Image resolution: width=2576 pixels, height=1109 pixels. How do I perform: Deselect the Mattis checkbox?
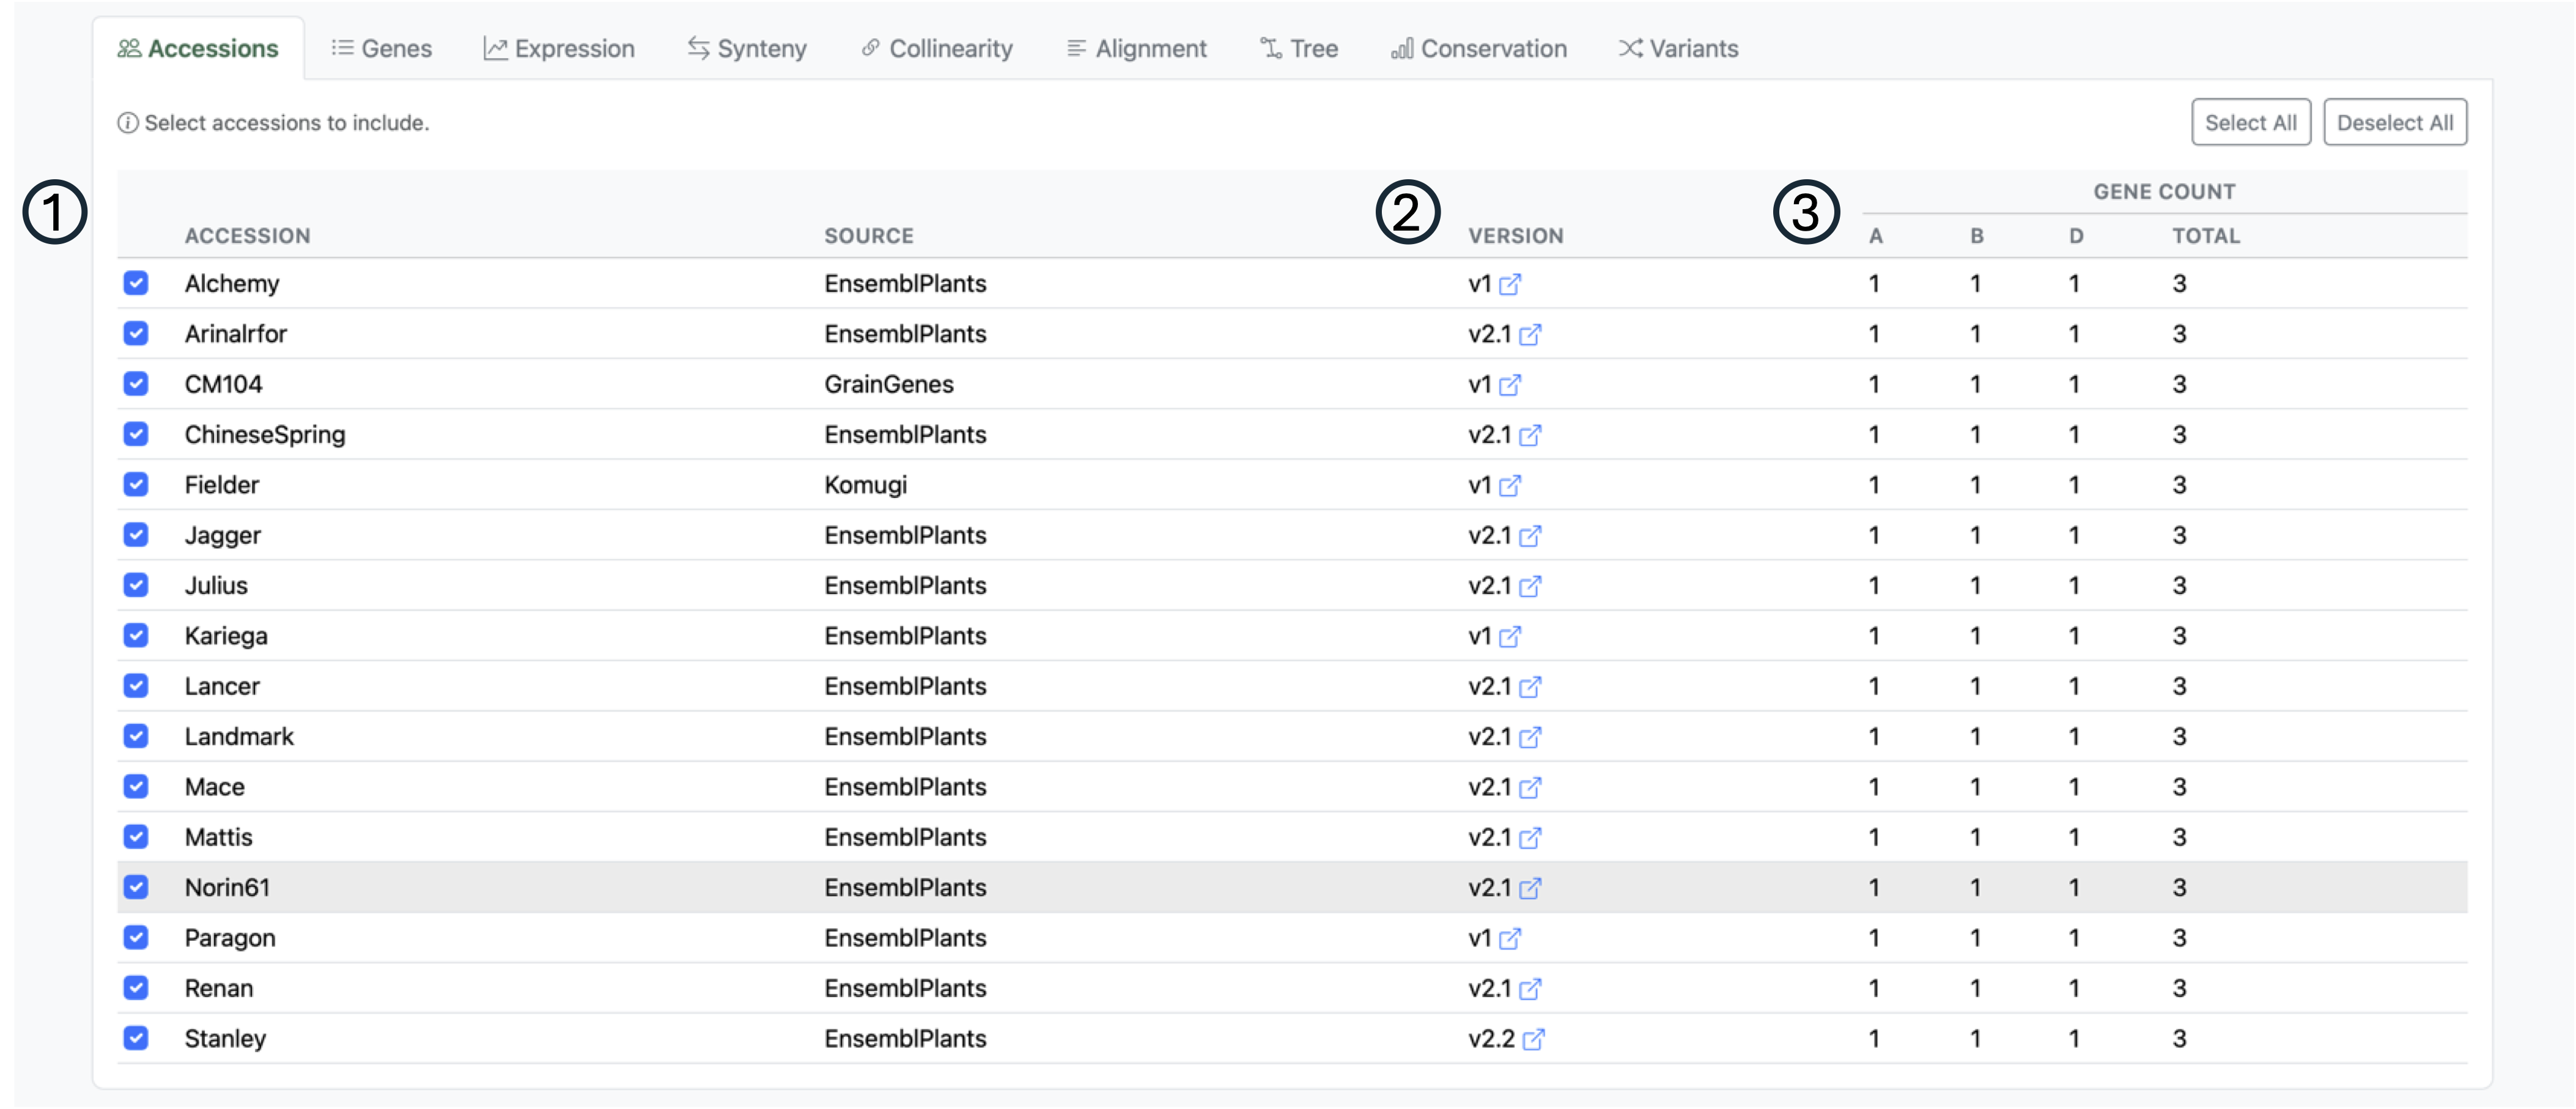tap(136, 837)
